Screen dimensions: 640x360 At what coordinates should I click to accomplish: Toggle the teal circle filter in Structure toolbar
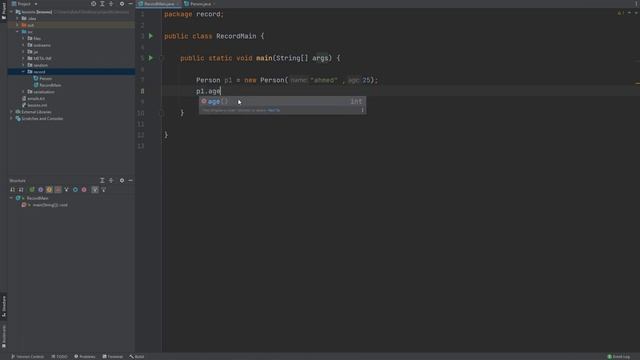pos(75,189)
